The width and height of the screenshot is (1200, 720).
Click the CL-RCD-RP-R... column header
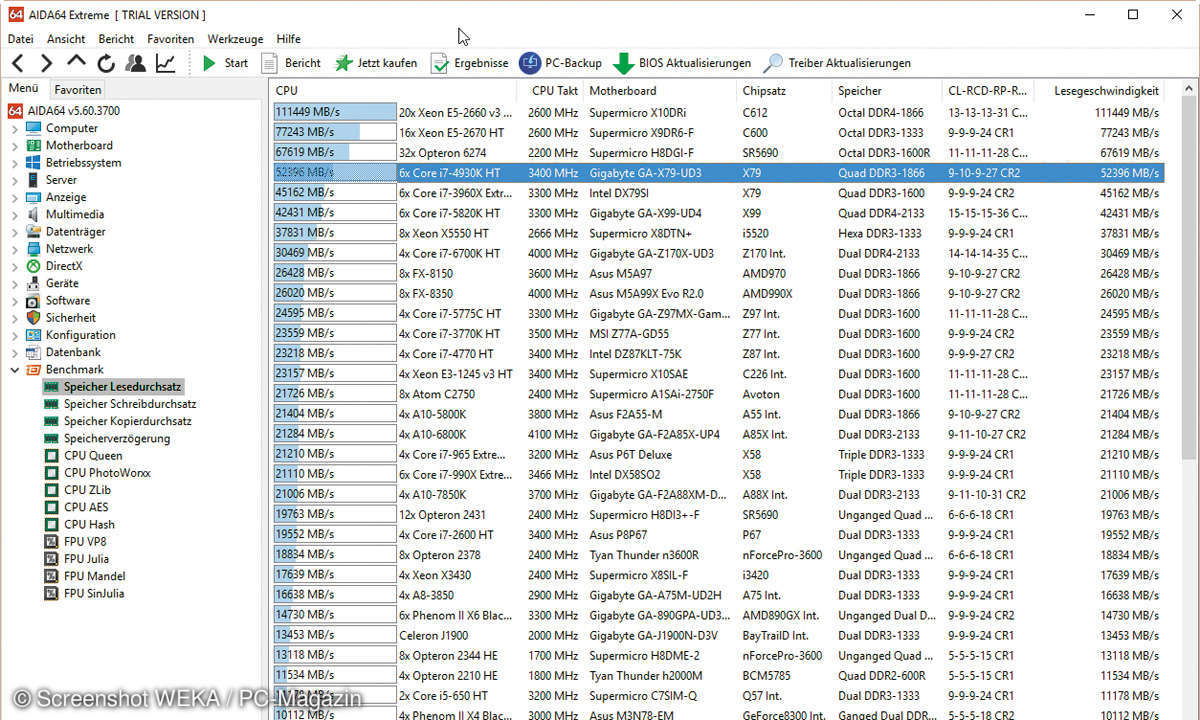click(x=989, y=91)
